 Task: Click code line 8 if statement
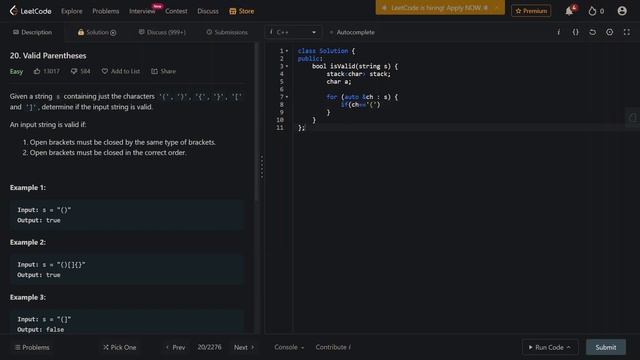[360, 105]
